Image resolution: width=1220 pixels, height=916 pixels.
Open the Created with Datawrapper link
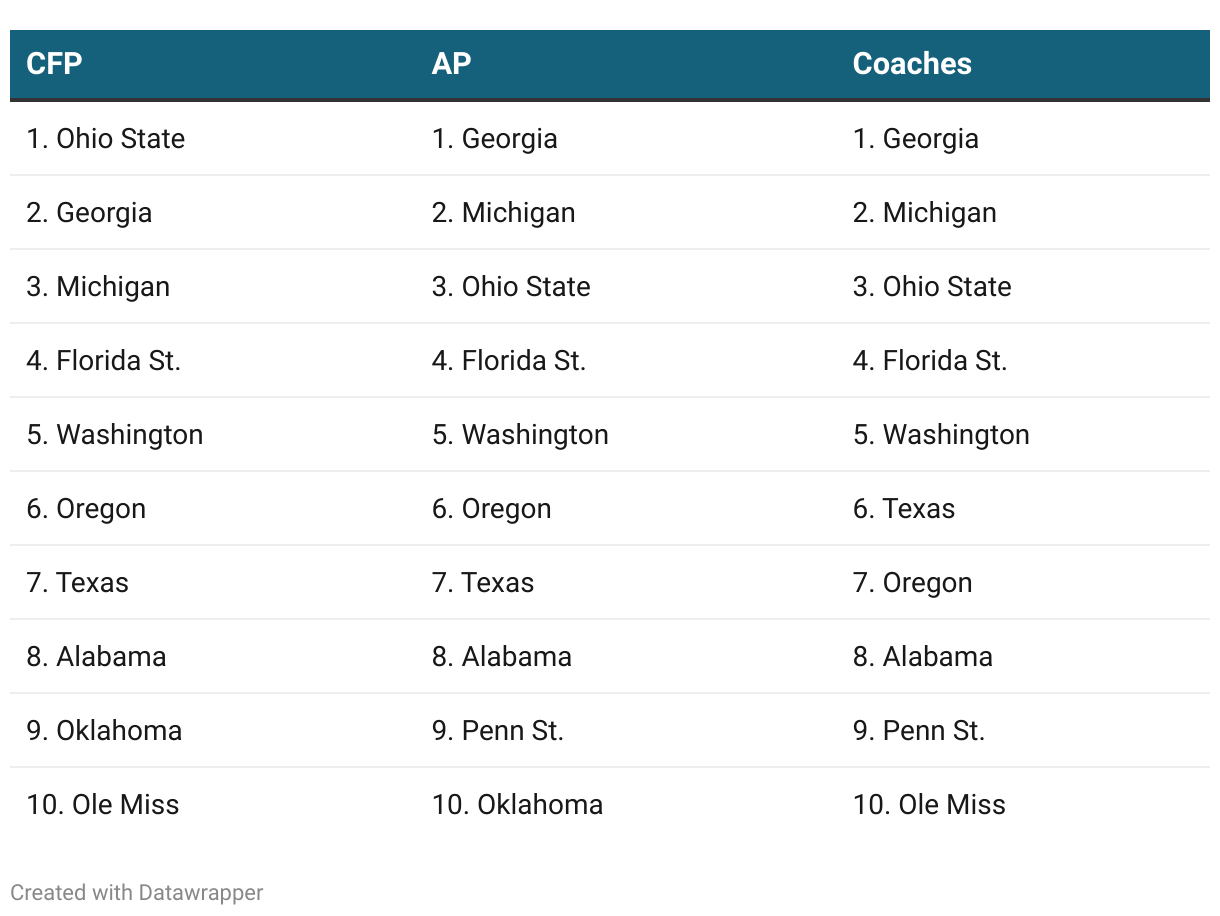tap(137, 892)
